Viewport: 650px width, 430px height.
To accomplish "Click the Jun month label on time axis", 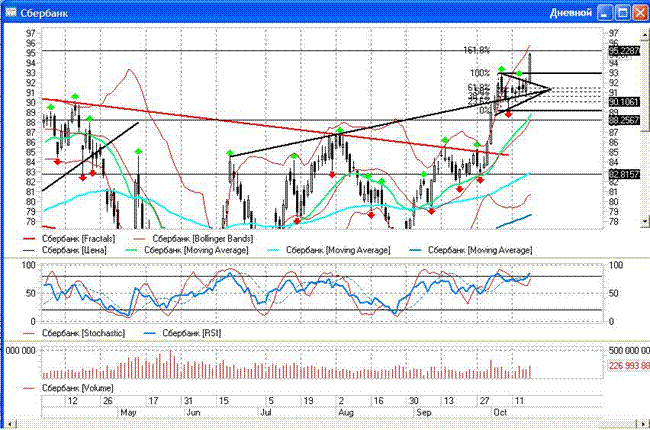I will (x=193, y=413).
